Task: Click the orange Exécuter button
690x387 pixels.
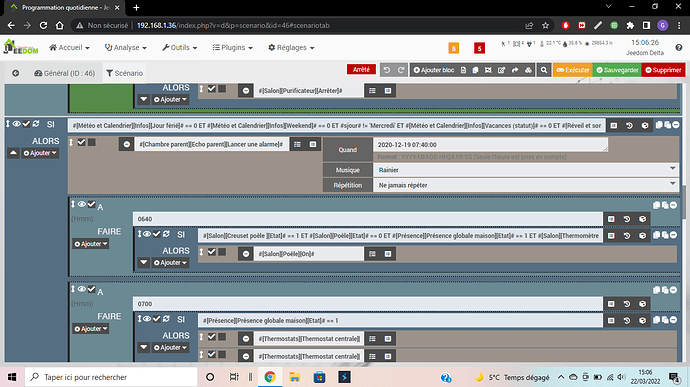Action: [573, 70]
